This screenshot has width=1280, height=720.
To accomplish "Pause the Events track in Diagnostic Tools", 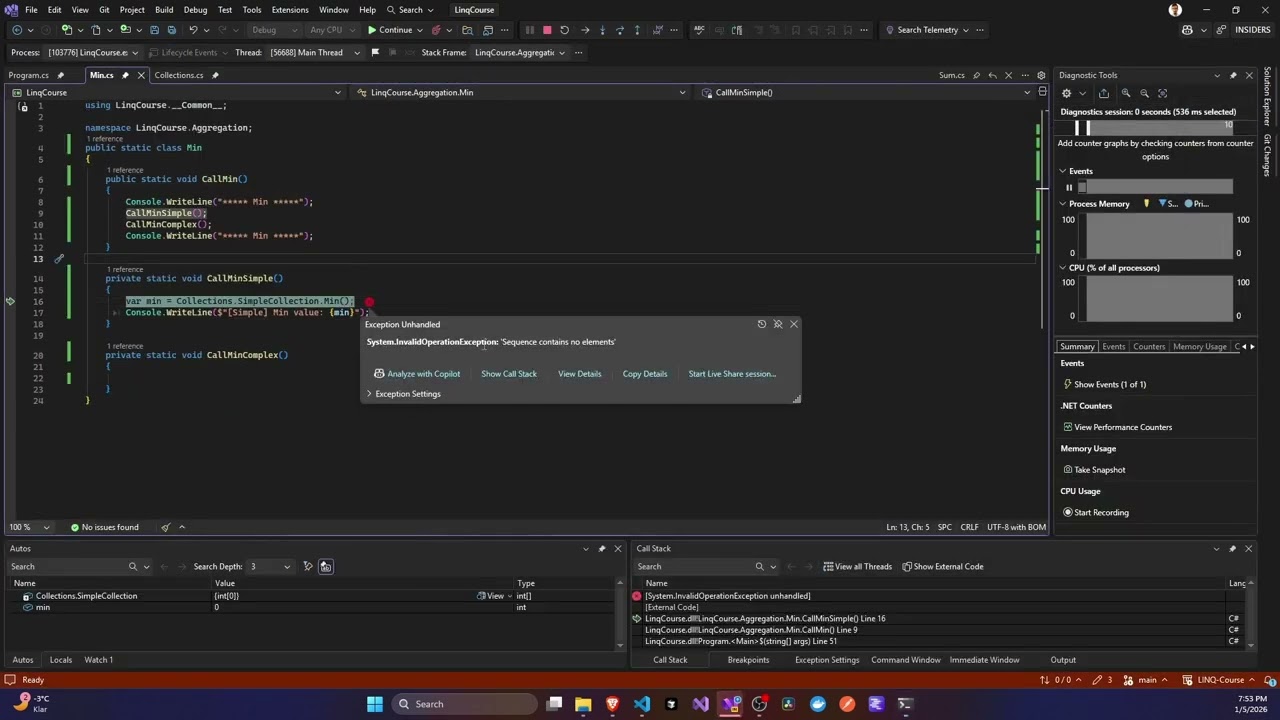I will tap(1069, 187).
